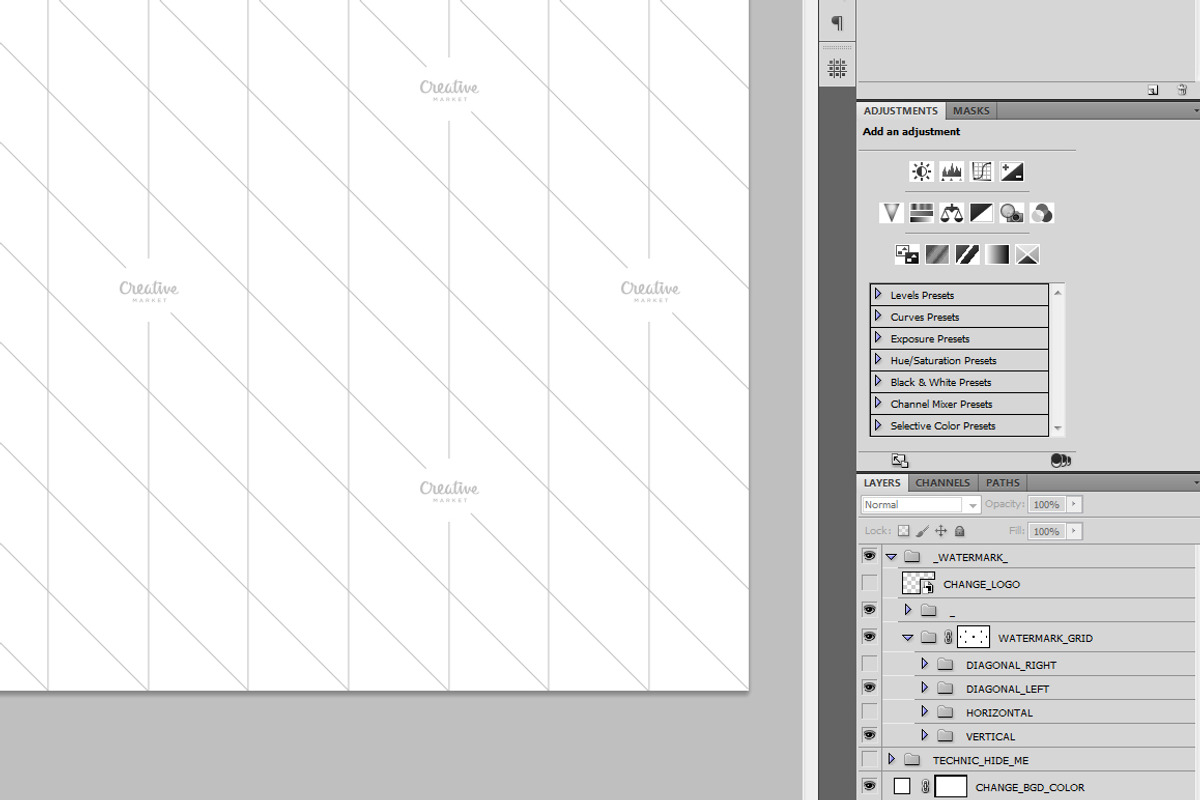This screenshot has width=1200, height=800.
Task: Open the Fill slider arrow
Action: [1074, 531]
